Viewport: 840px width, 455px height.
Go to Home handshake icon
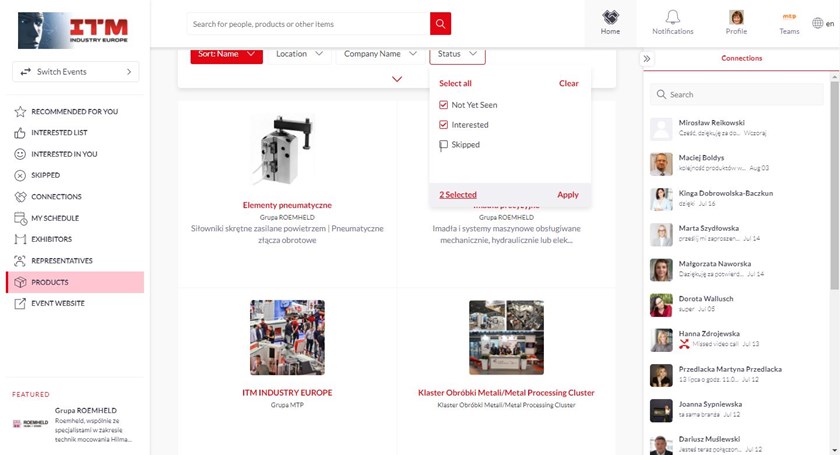610,18
